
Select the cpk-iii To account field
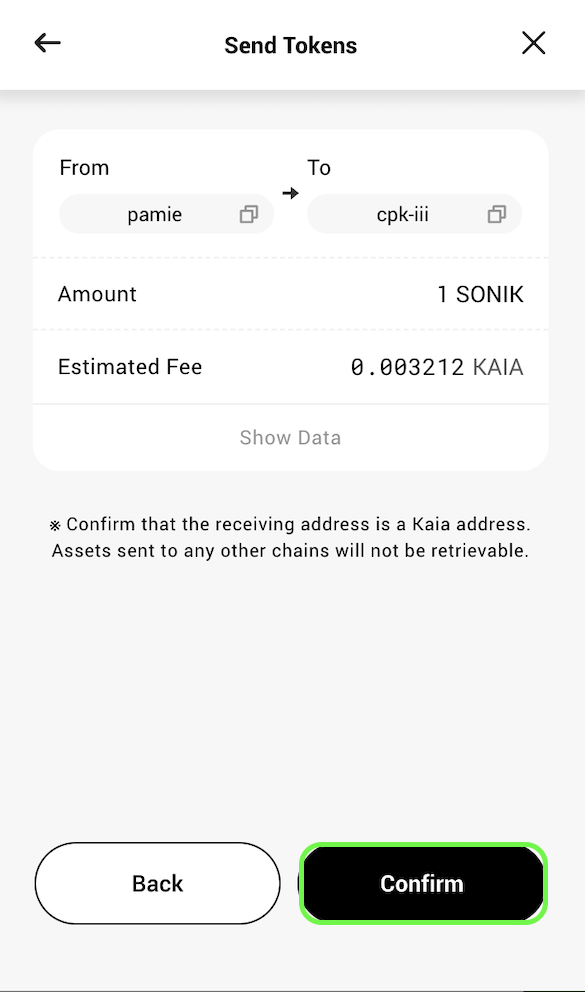coord(414,214)
